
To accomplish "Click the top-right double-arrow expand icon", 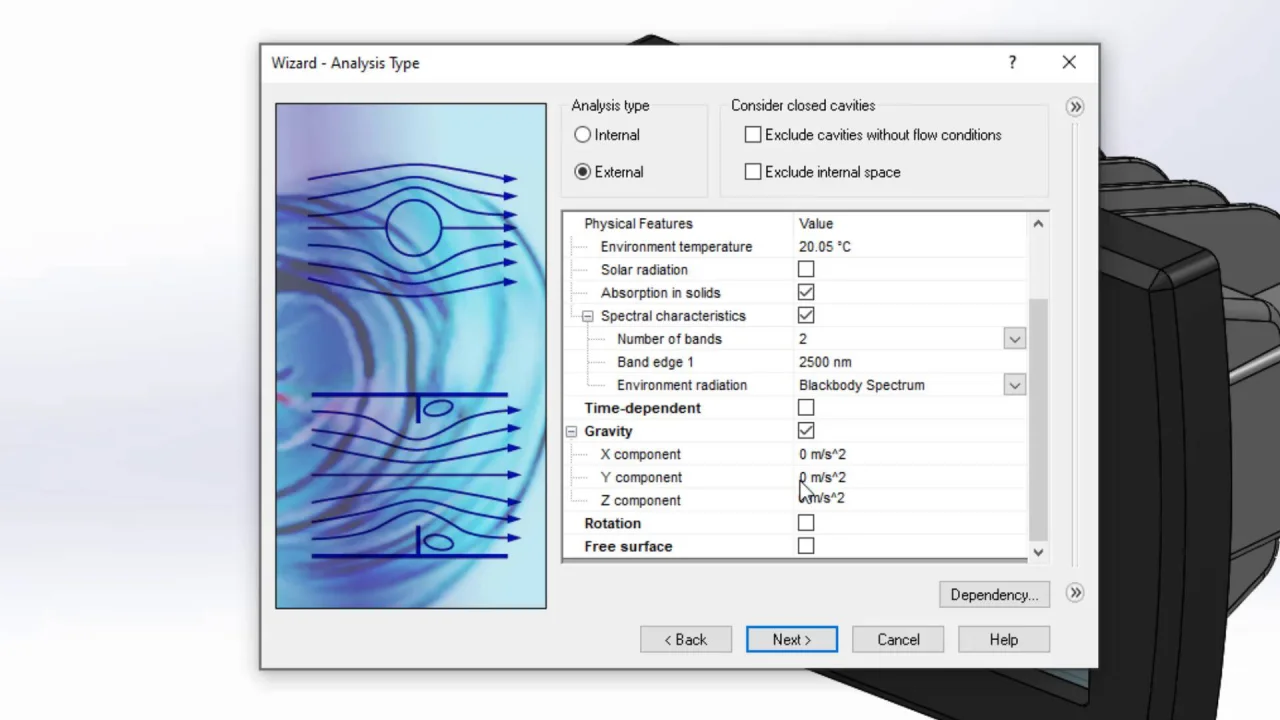I will tap(1075, 107).
